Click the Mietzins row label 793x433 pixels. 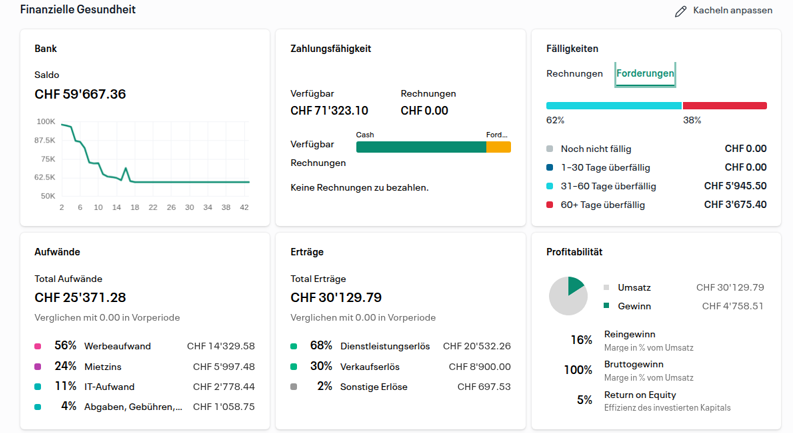[103, 367]
